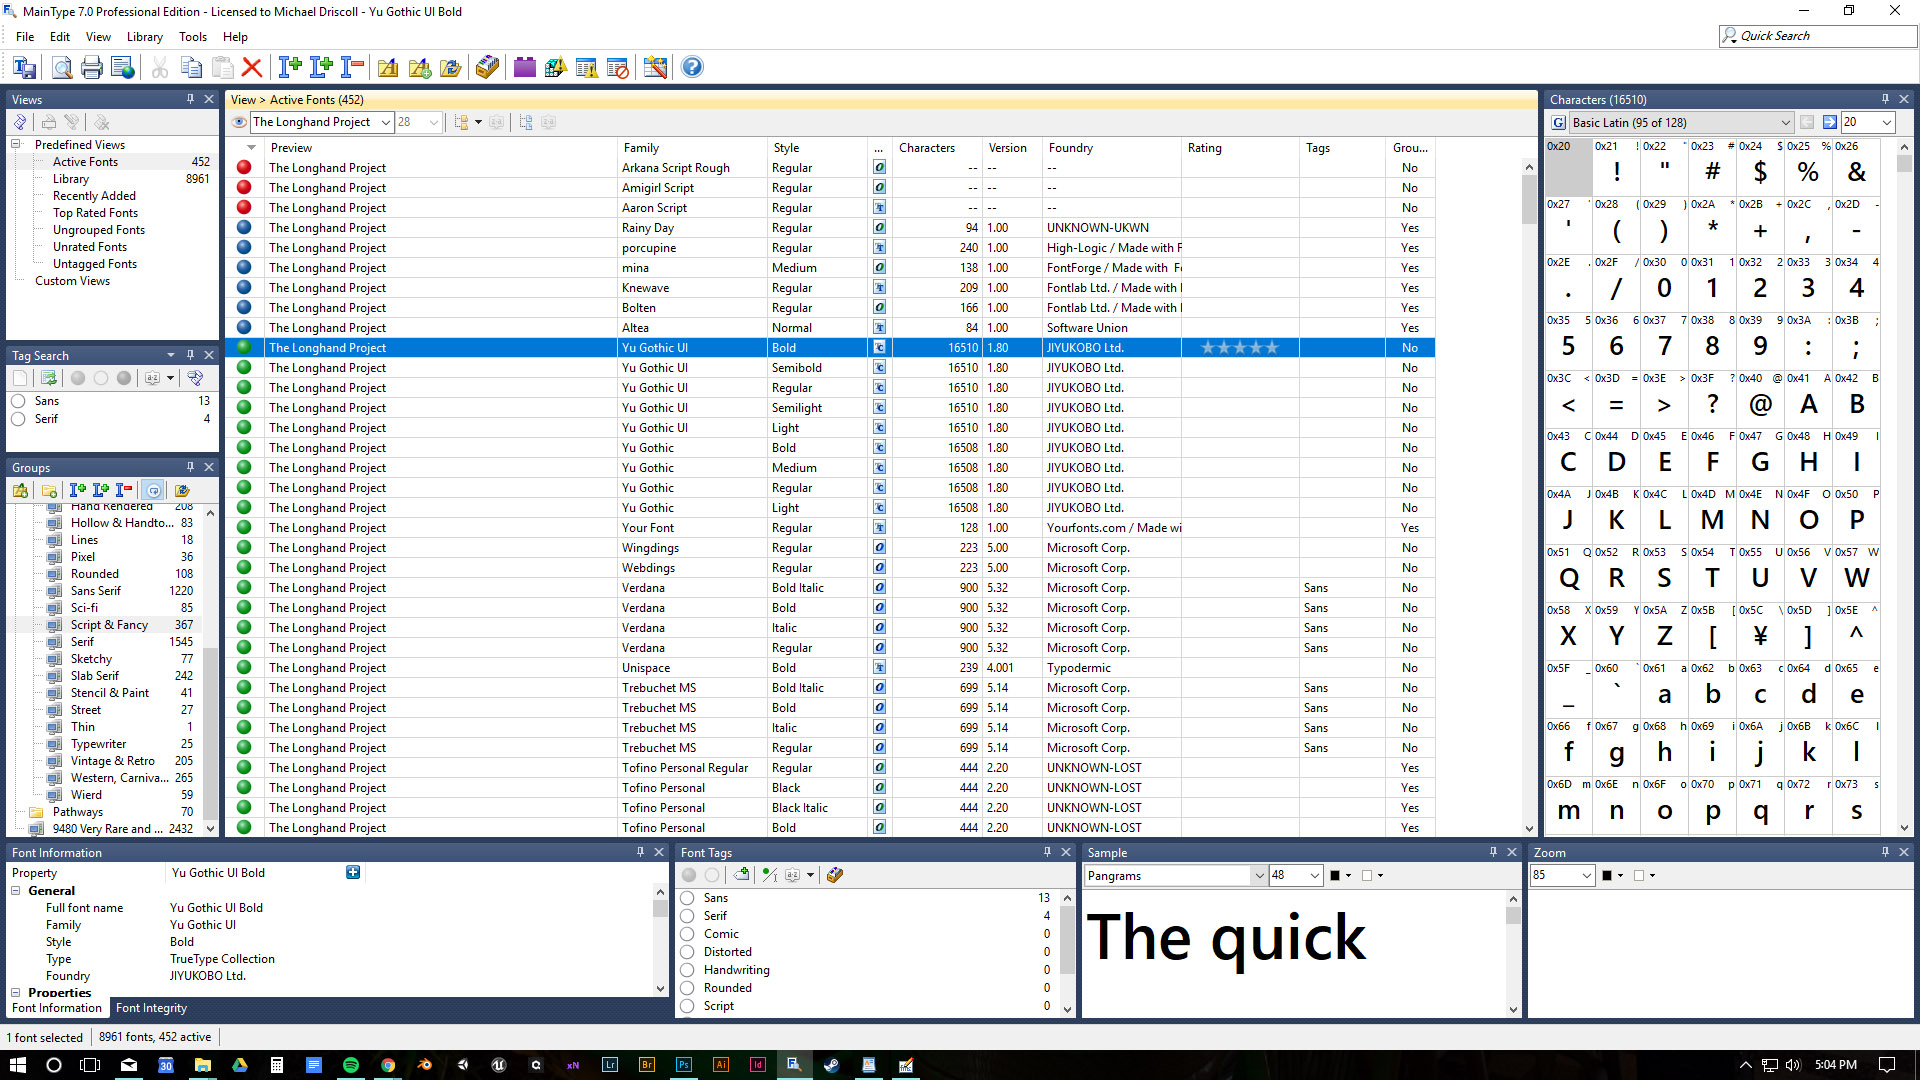
Task: Sort by the Foundry column header
Action: coord(1113,147)
